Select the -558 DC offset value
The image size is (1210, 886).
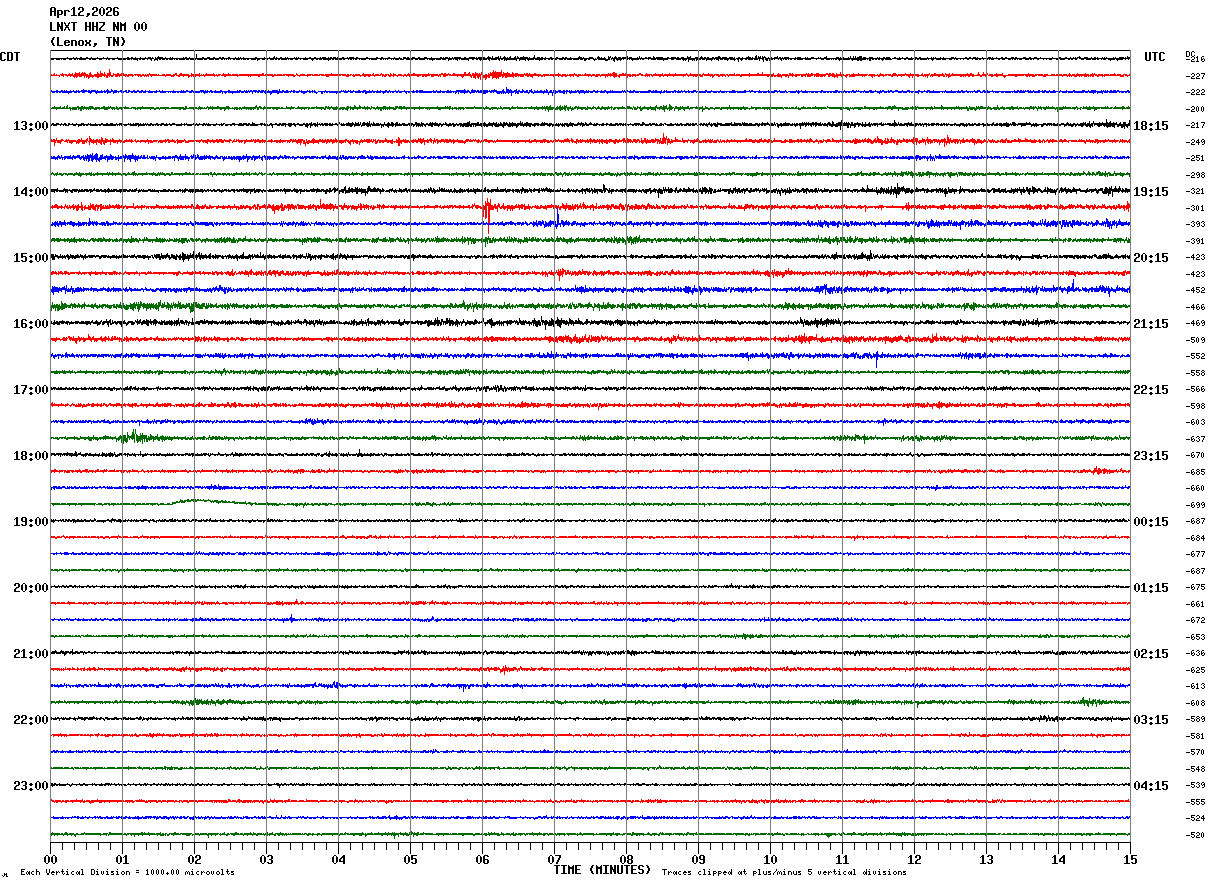click(x=1195, y=373)
